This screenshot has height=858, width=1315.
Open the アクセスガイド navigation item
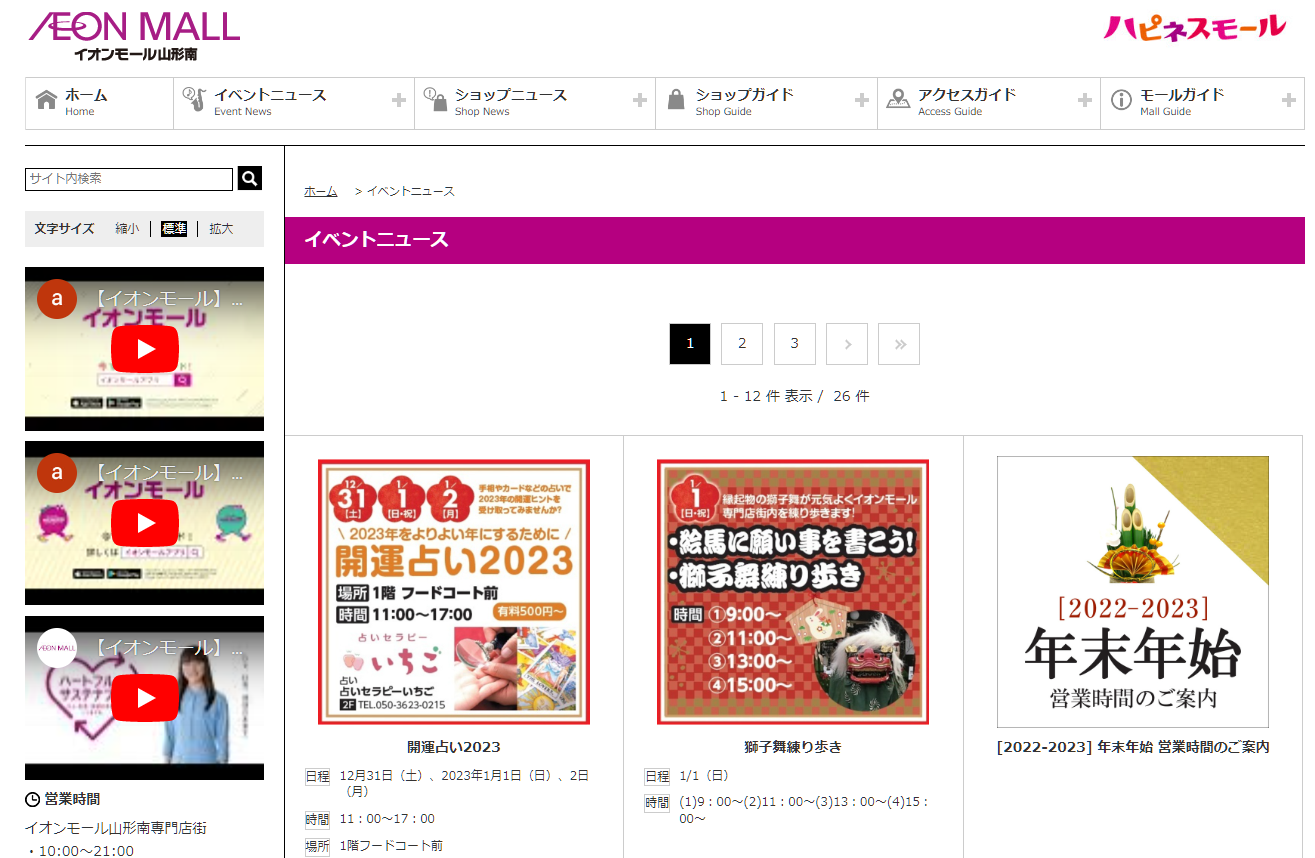[966, 103]
